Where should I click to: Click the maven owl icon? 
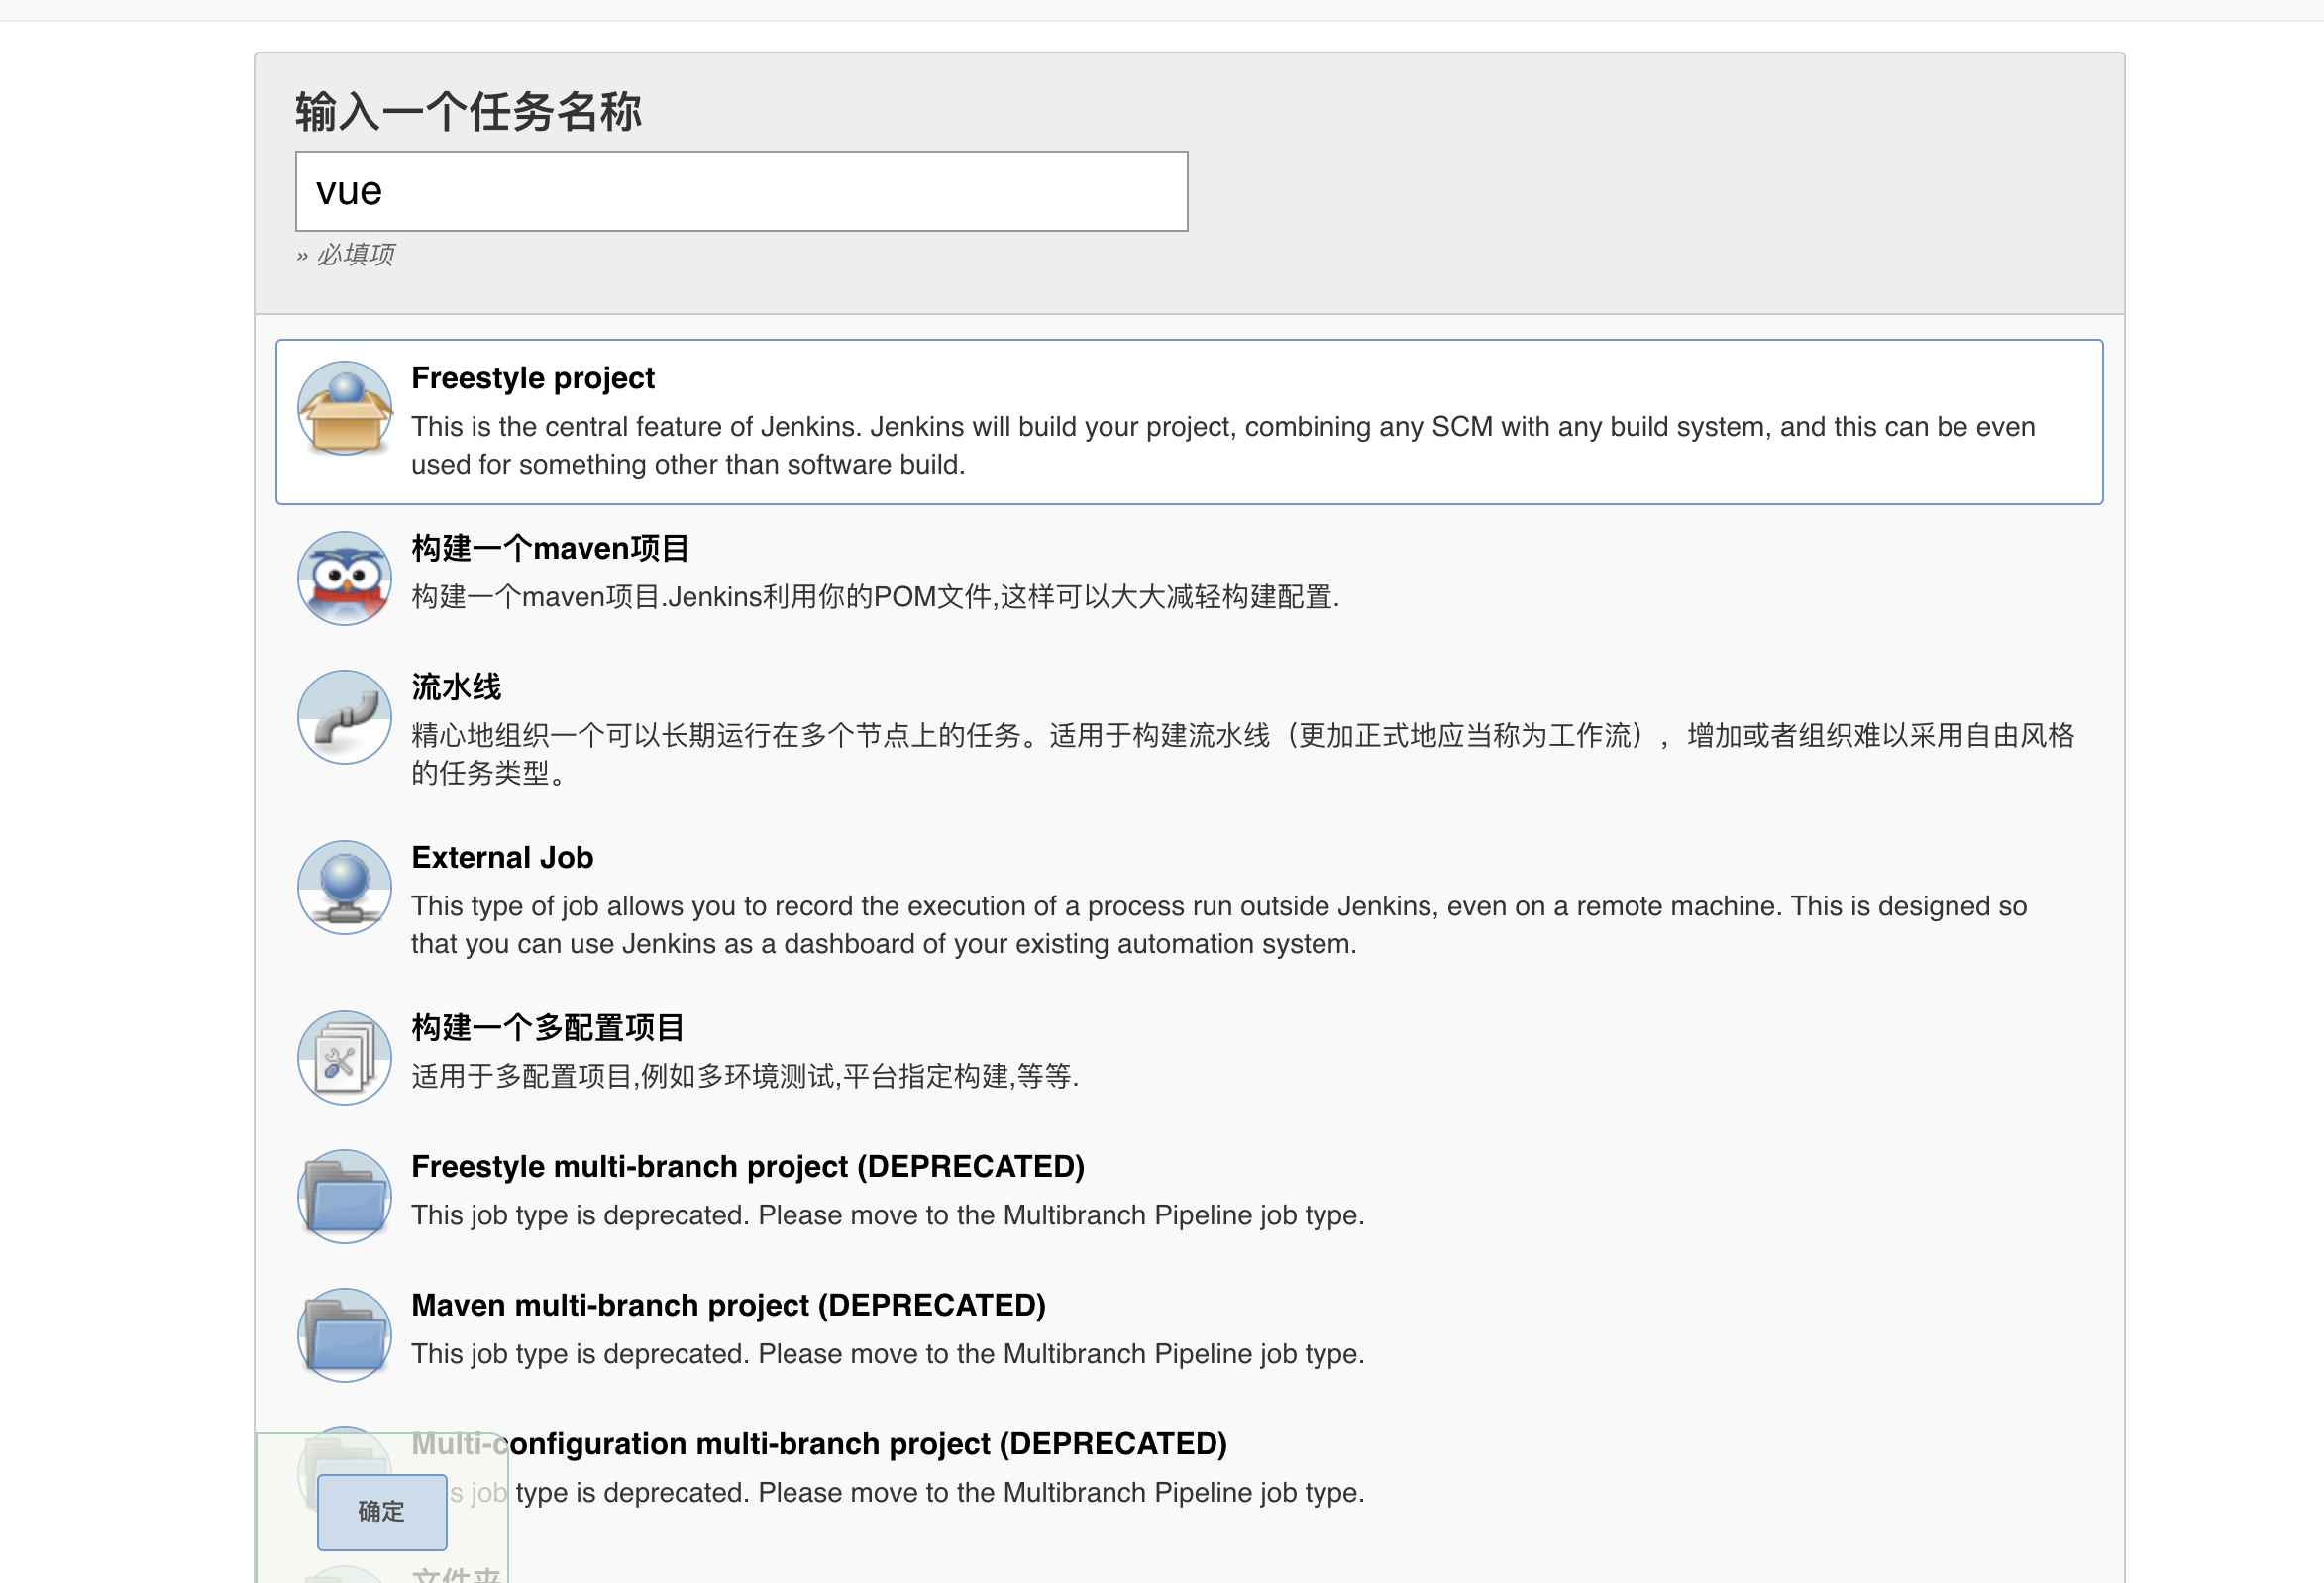coord(344,578)
